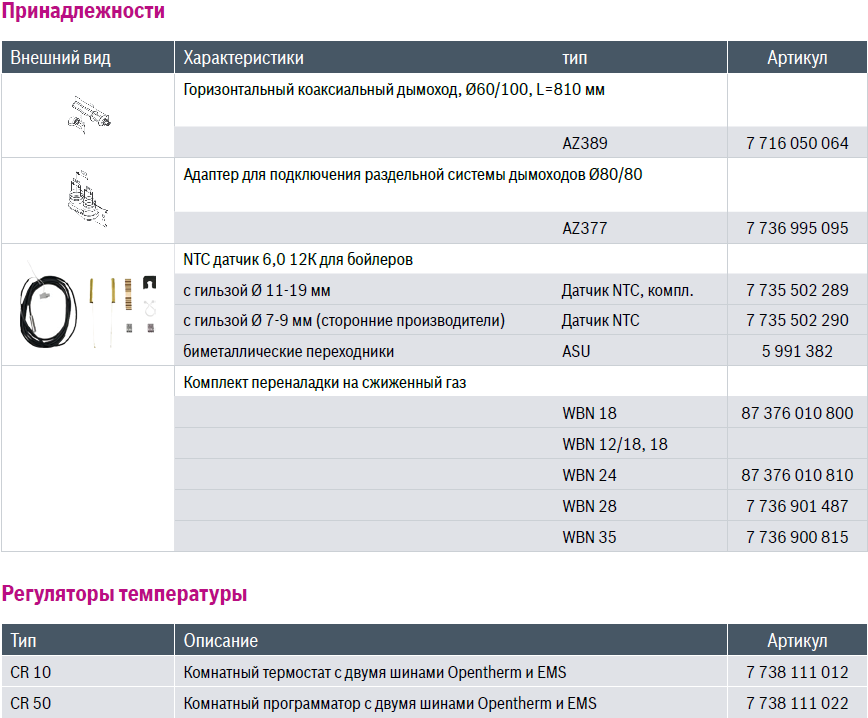Click 'Датчик NTC, компл.' type cell
Image resolution: width=868 pixels, height=718 pixels.
627,290
